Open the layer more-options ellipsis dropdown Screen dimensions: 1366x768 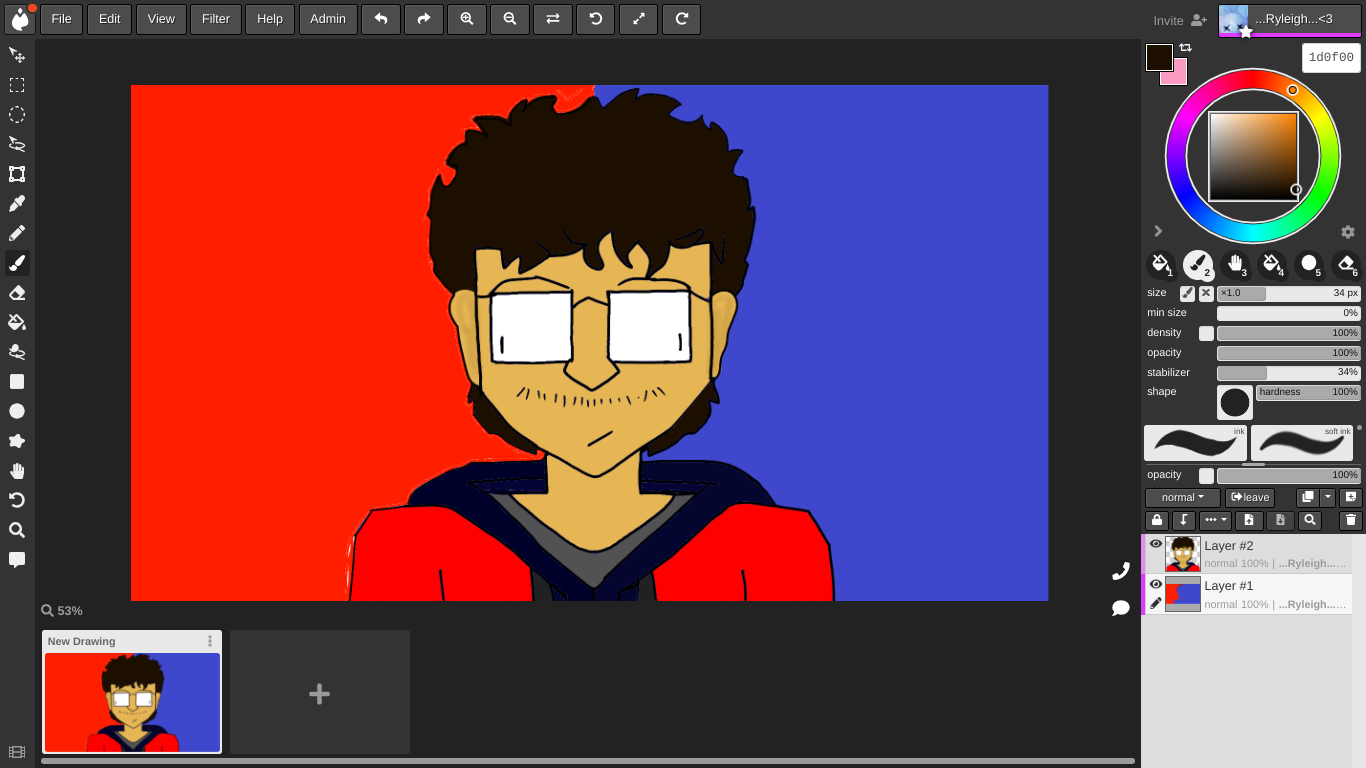click(1215, 521)
